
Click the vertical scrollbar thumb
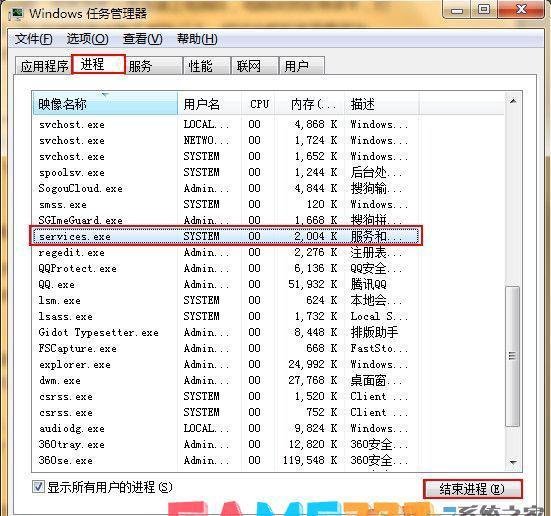tap(512, 356)
